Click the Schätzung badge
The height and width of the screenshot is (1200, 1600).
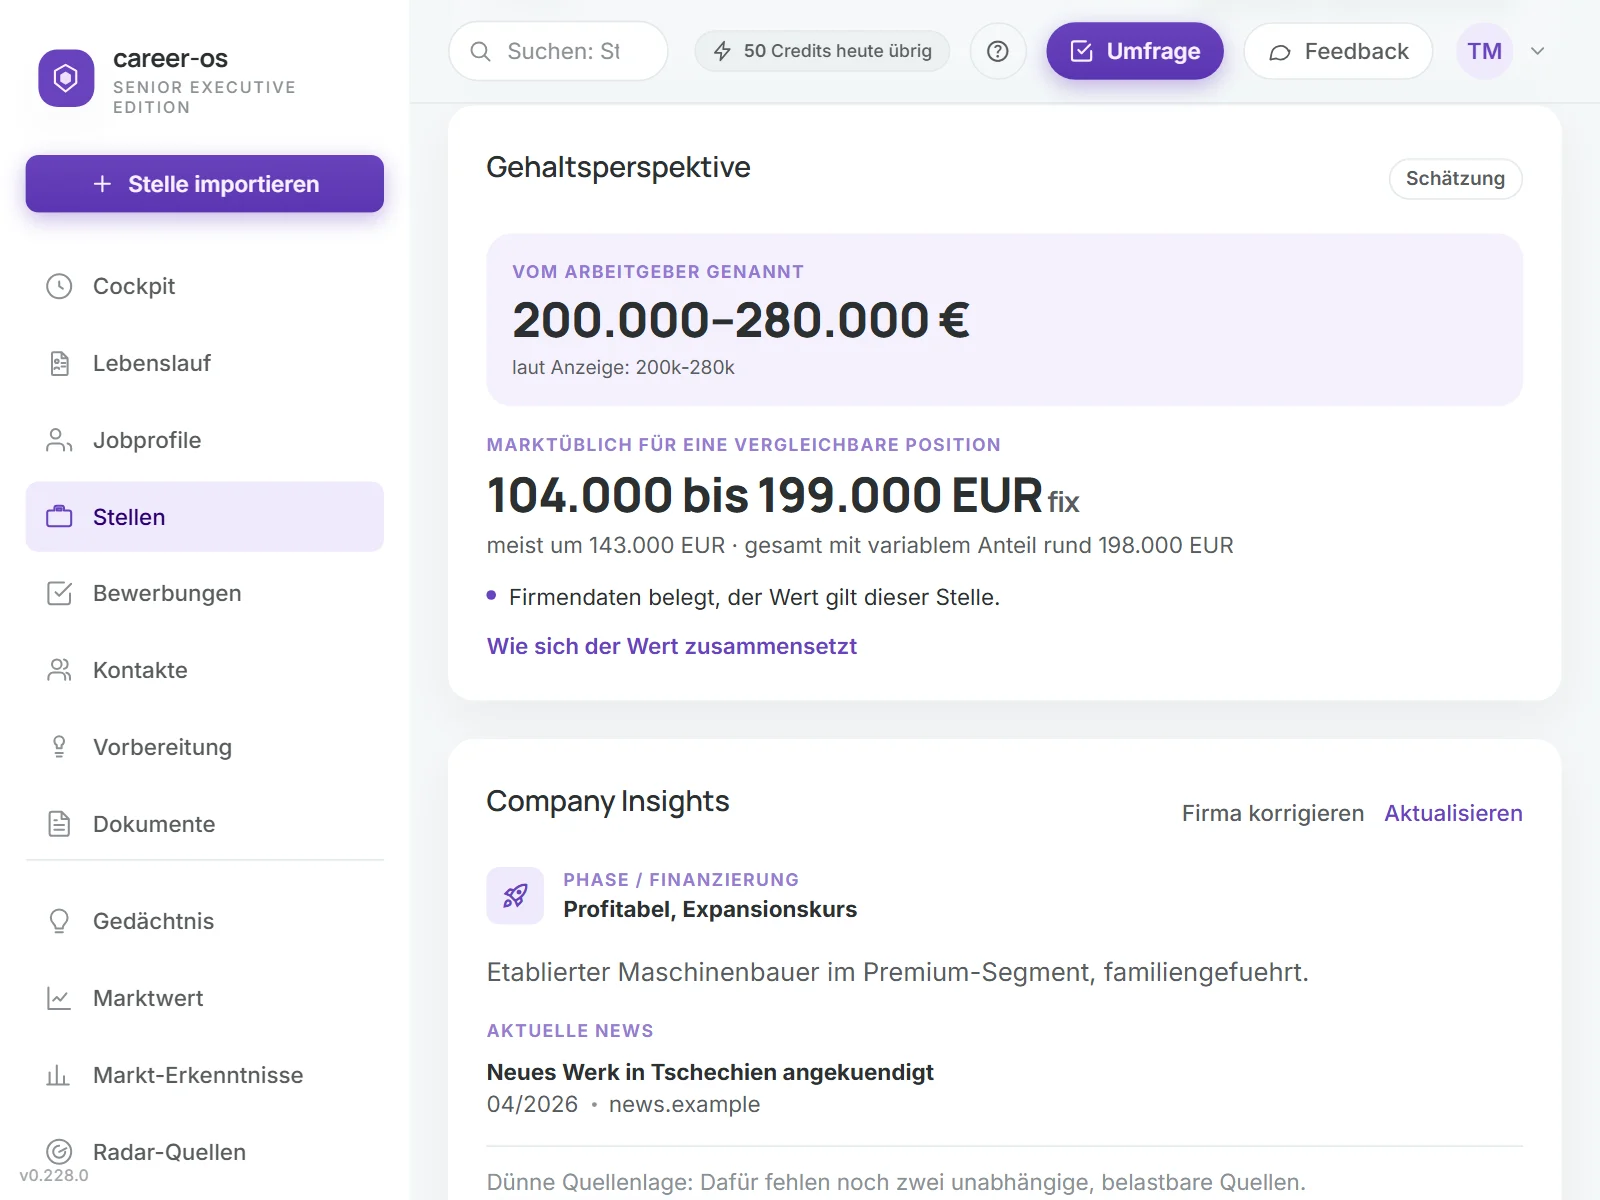pyautogui.click(x=1455, y=179)
